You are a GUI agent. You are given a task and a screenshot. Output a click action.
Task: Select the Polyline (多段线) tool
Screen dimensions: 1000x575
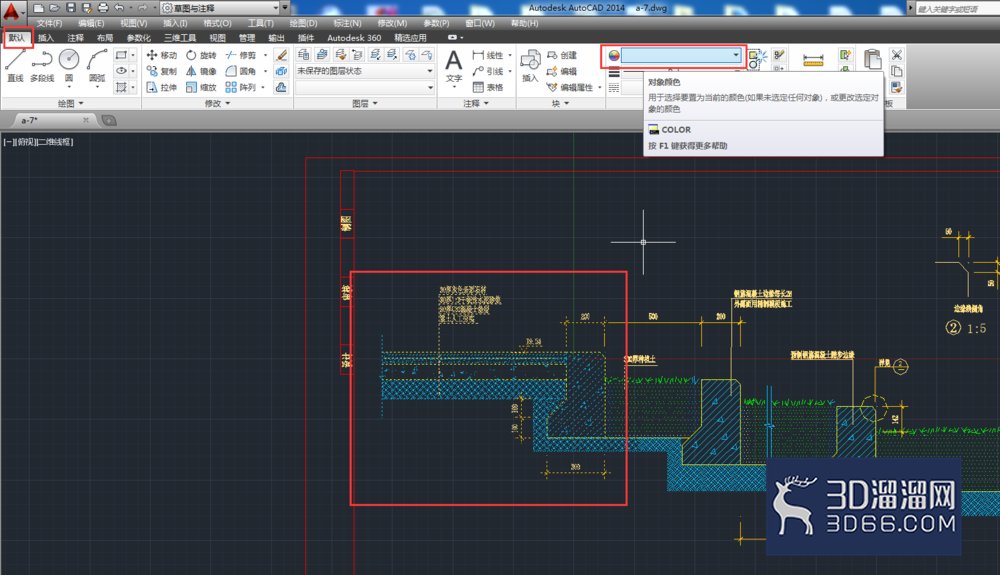42,65
